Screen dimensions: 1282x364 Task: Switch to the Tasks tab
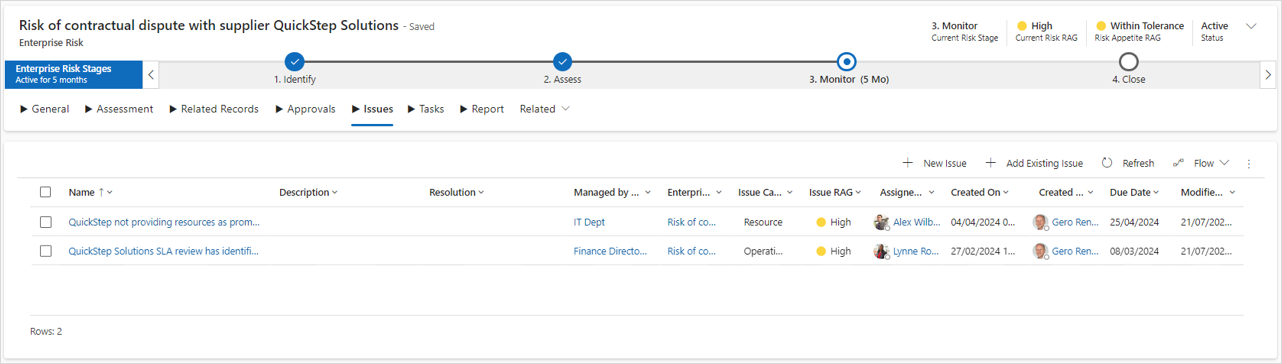tap(426, 109)
